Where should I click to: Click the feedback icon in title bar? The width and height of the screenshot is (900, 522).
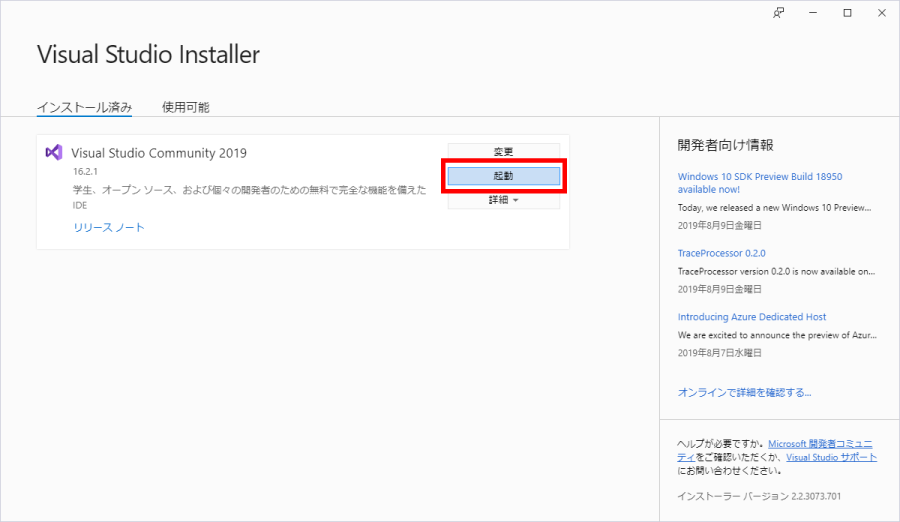coord(779,13)
